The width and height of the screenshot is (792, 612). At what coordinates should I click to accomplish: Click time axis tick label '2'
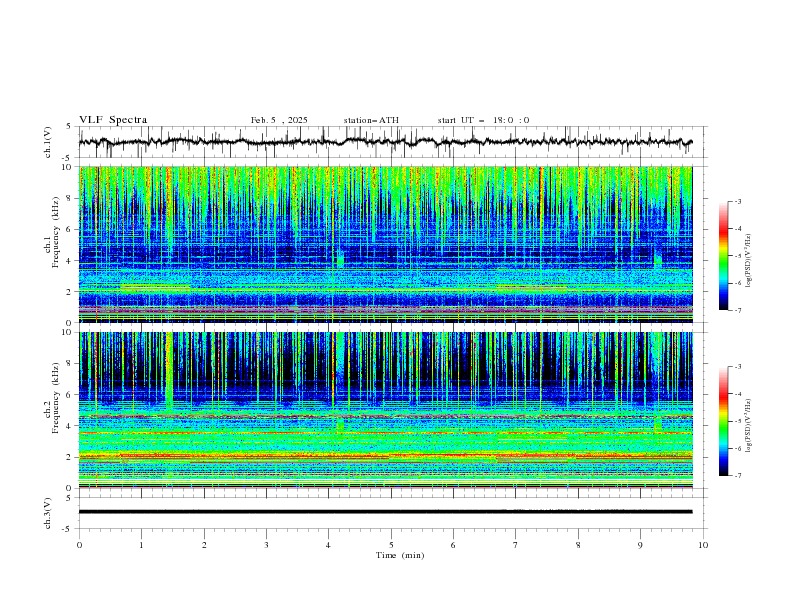204,545
